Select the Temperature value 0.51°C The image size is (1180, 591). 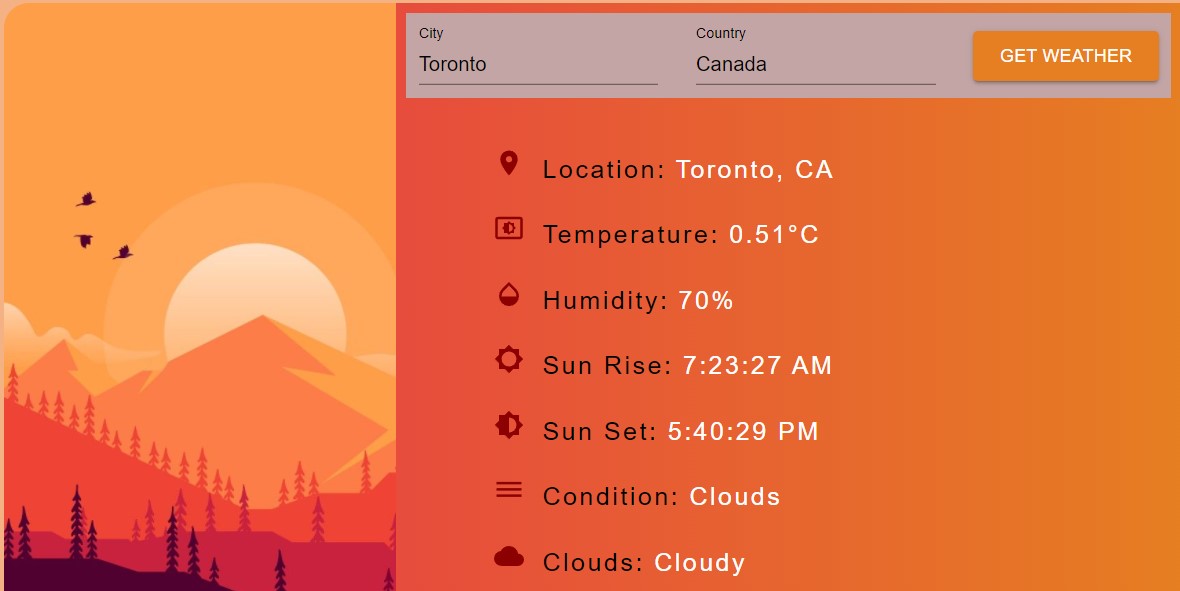tap(775, 235)
